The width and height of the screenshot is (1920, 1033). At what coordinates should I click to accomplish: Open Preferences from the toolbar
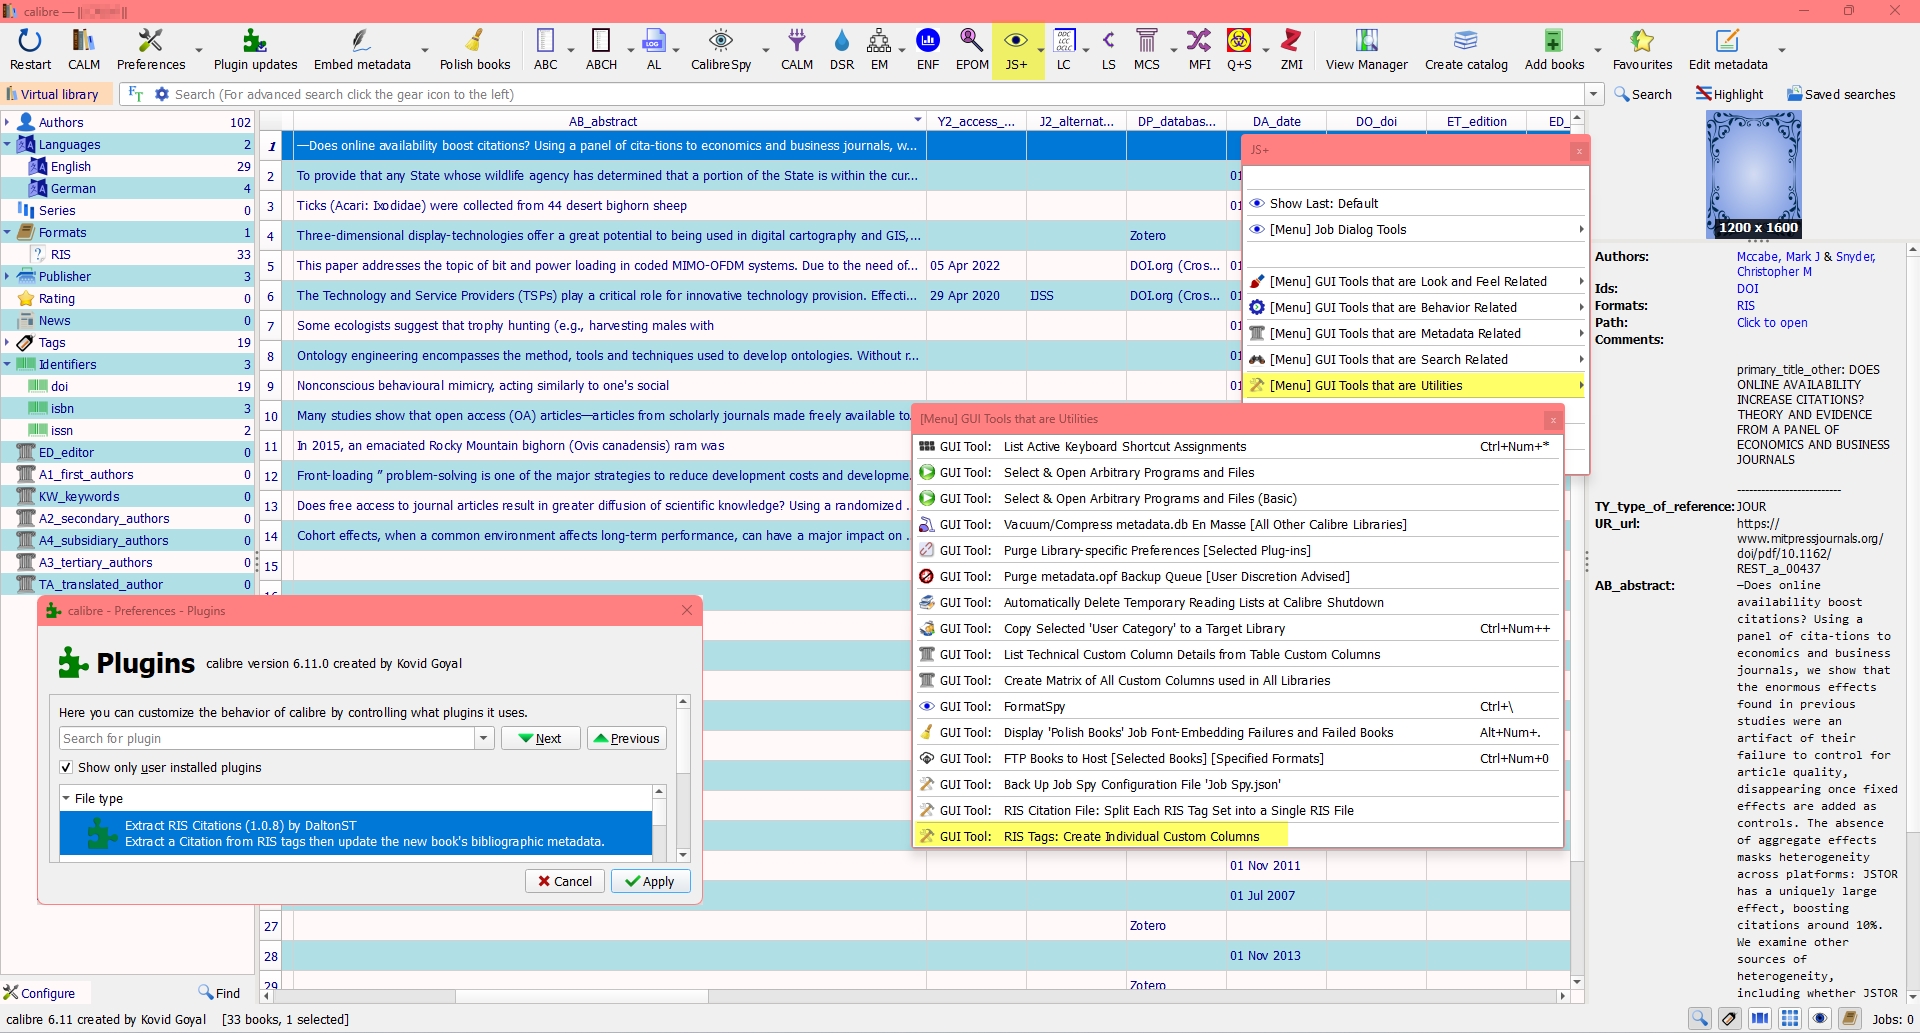[150, 49]
